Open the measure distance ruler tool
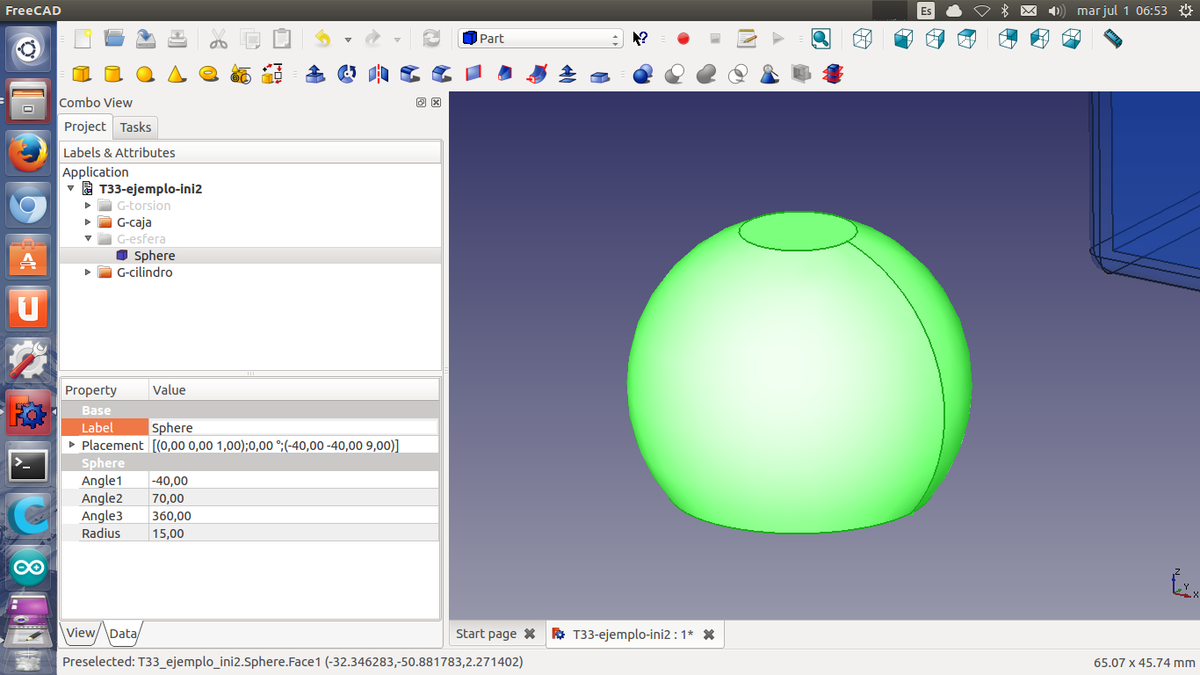Viewport: 1200px width, 675px height. [1113, 39]
